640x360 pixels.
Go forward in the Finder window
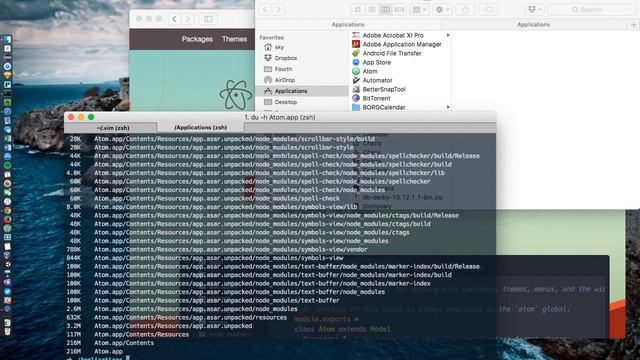(278, 9)
